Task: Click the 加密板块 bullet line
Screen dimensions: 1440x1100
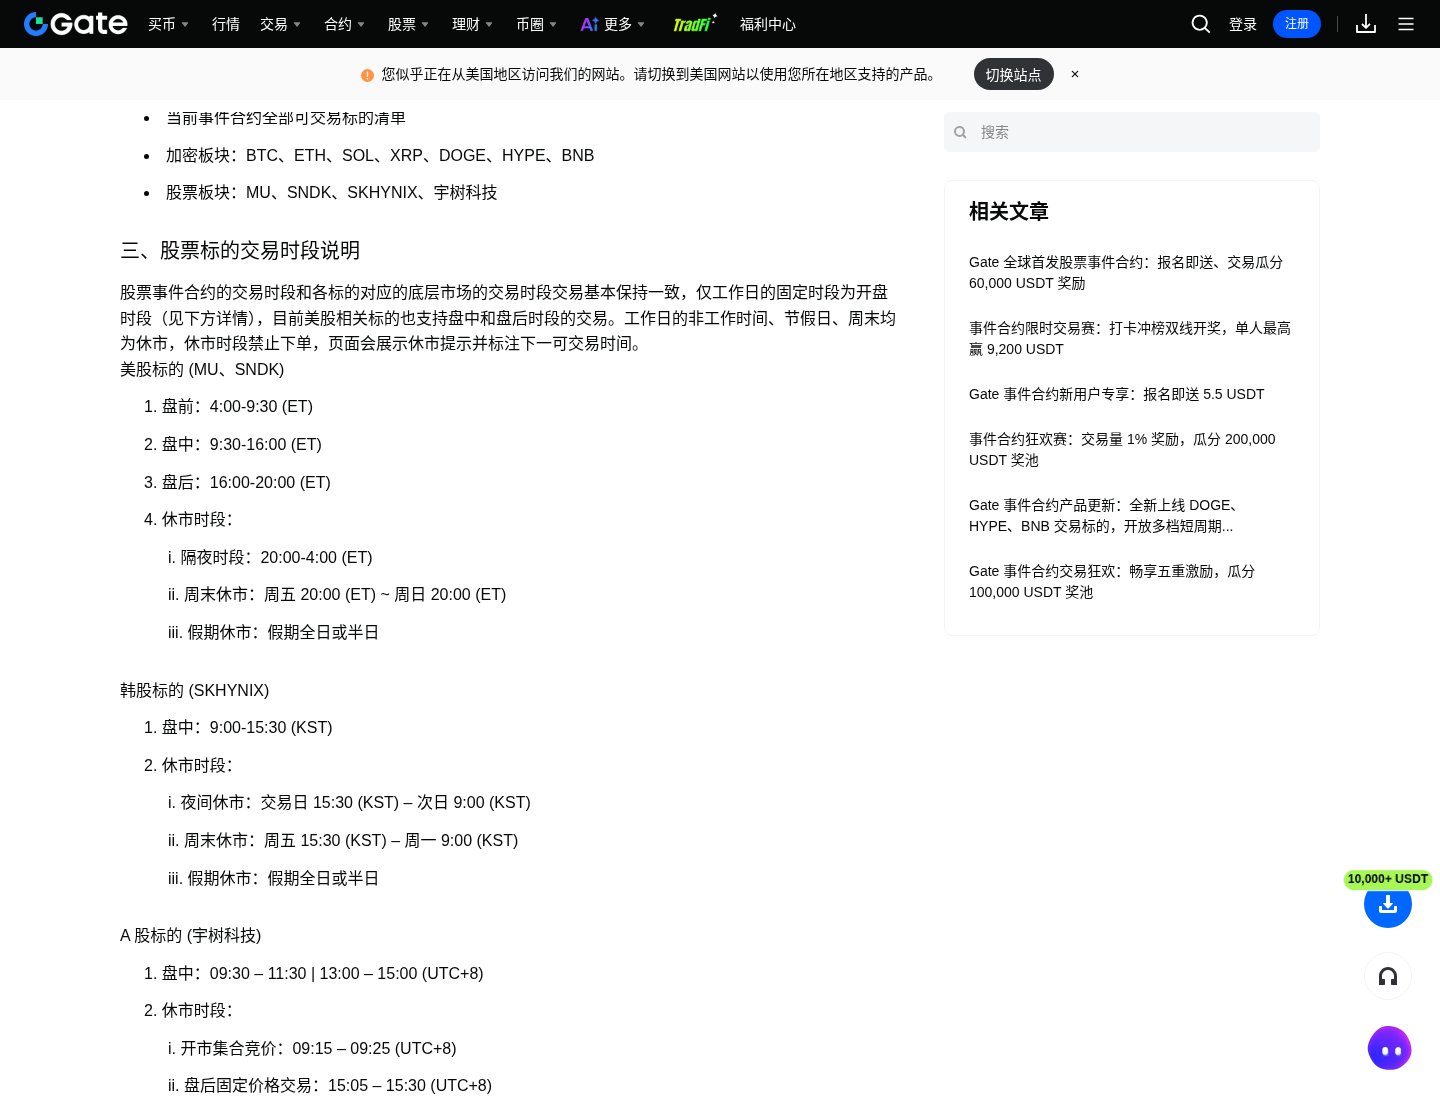Action: click(380, 155)
